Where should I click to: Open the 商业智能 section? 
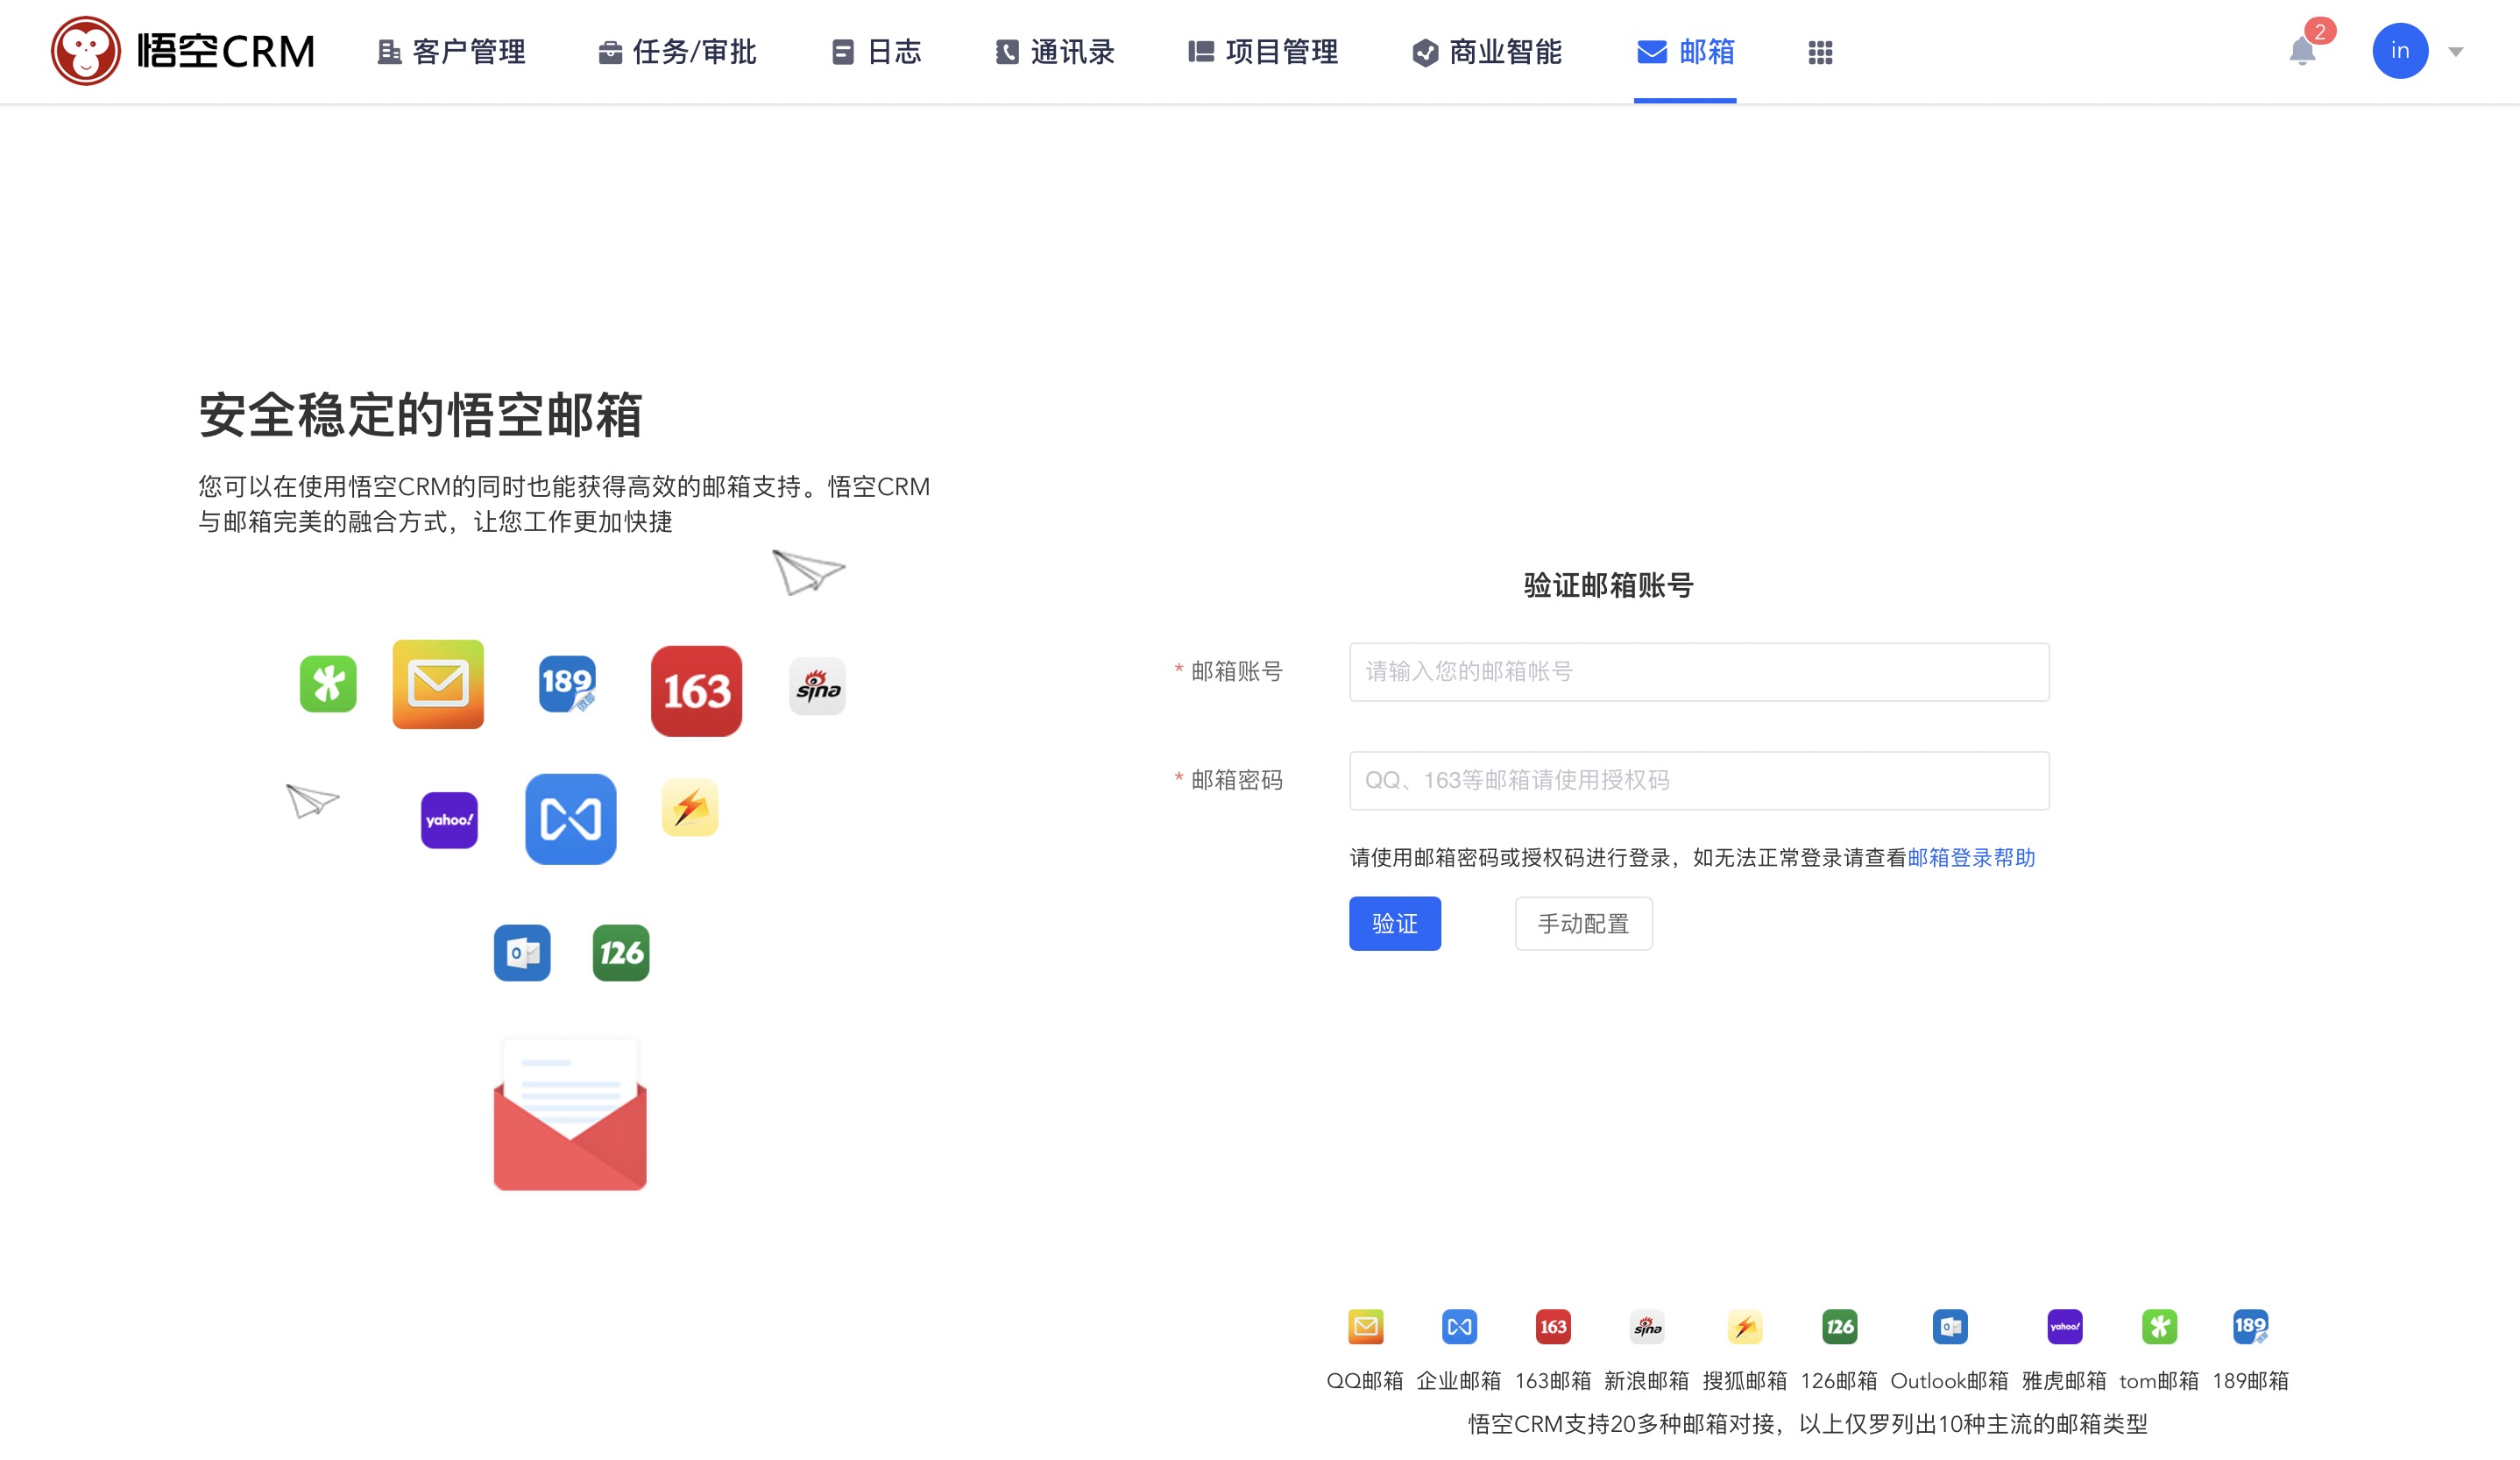(x=1487, y=52)
